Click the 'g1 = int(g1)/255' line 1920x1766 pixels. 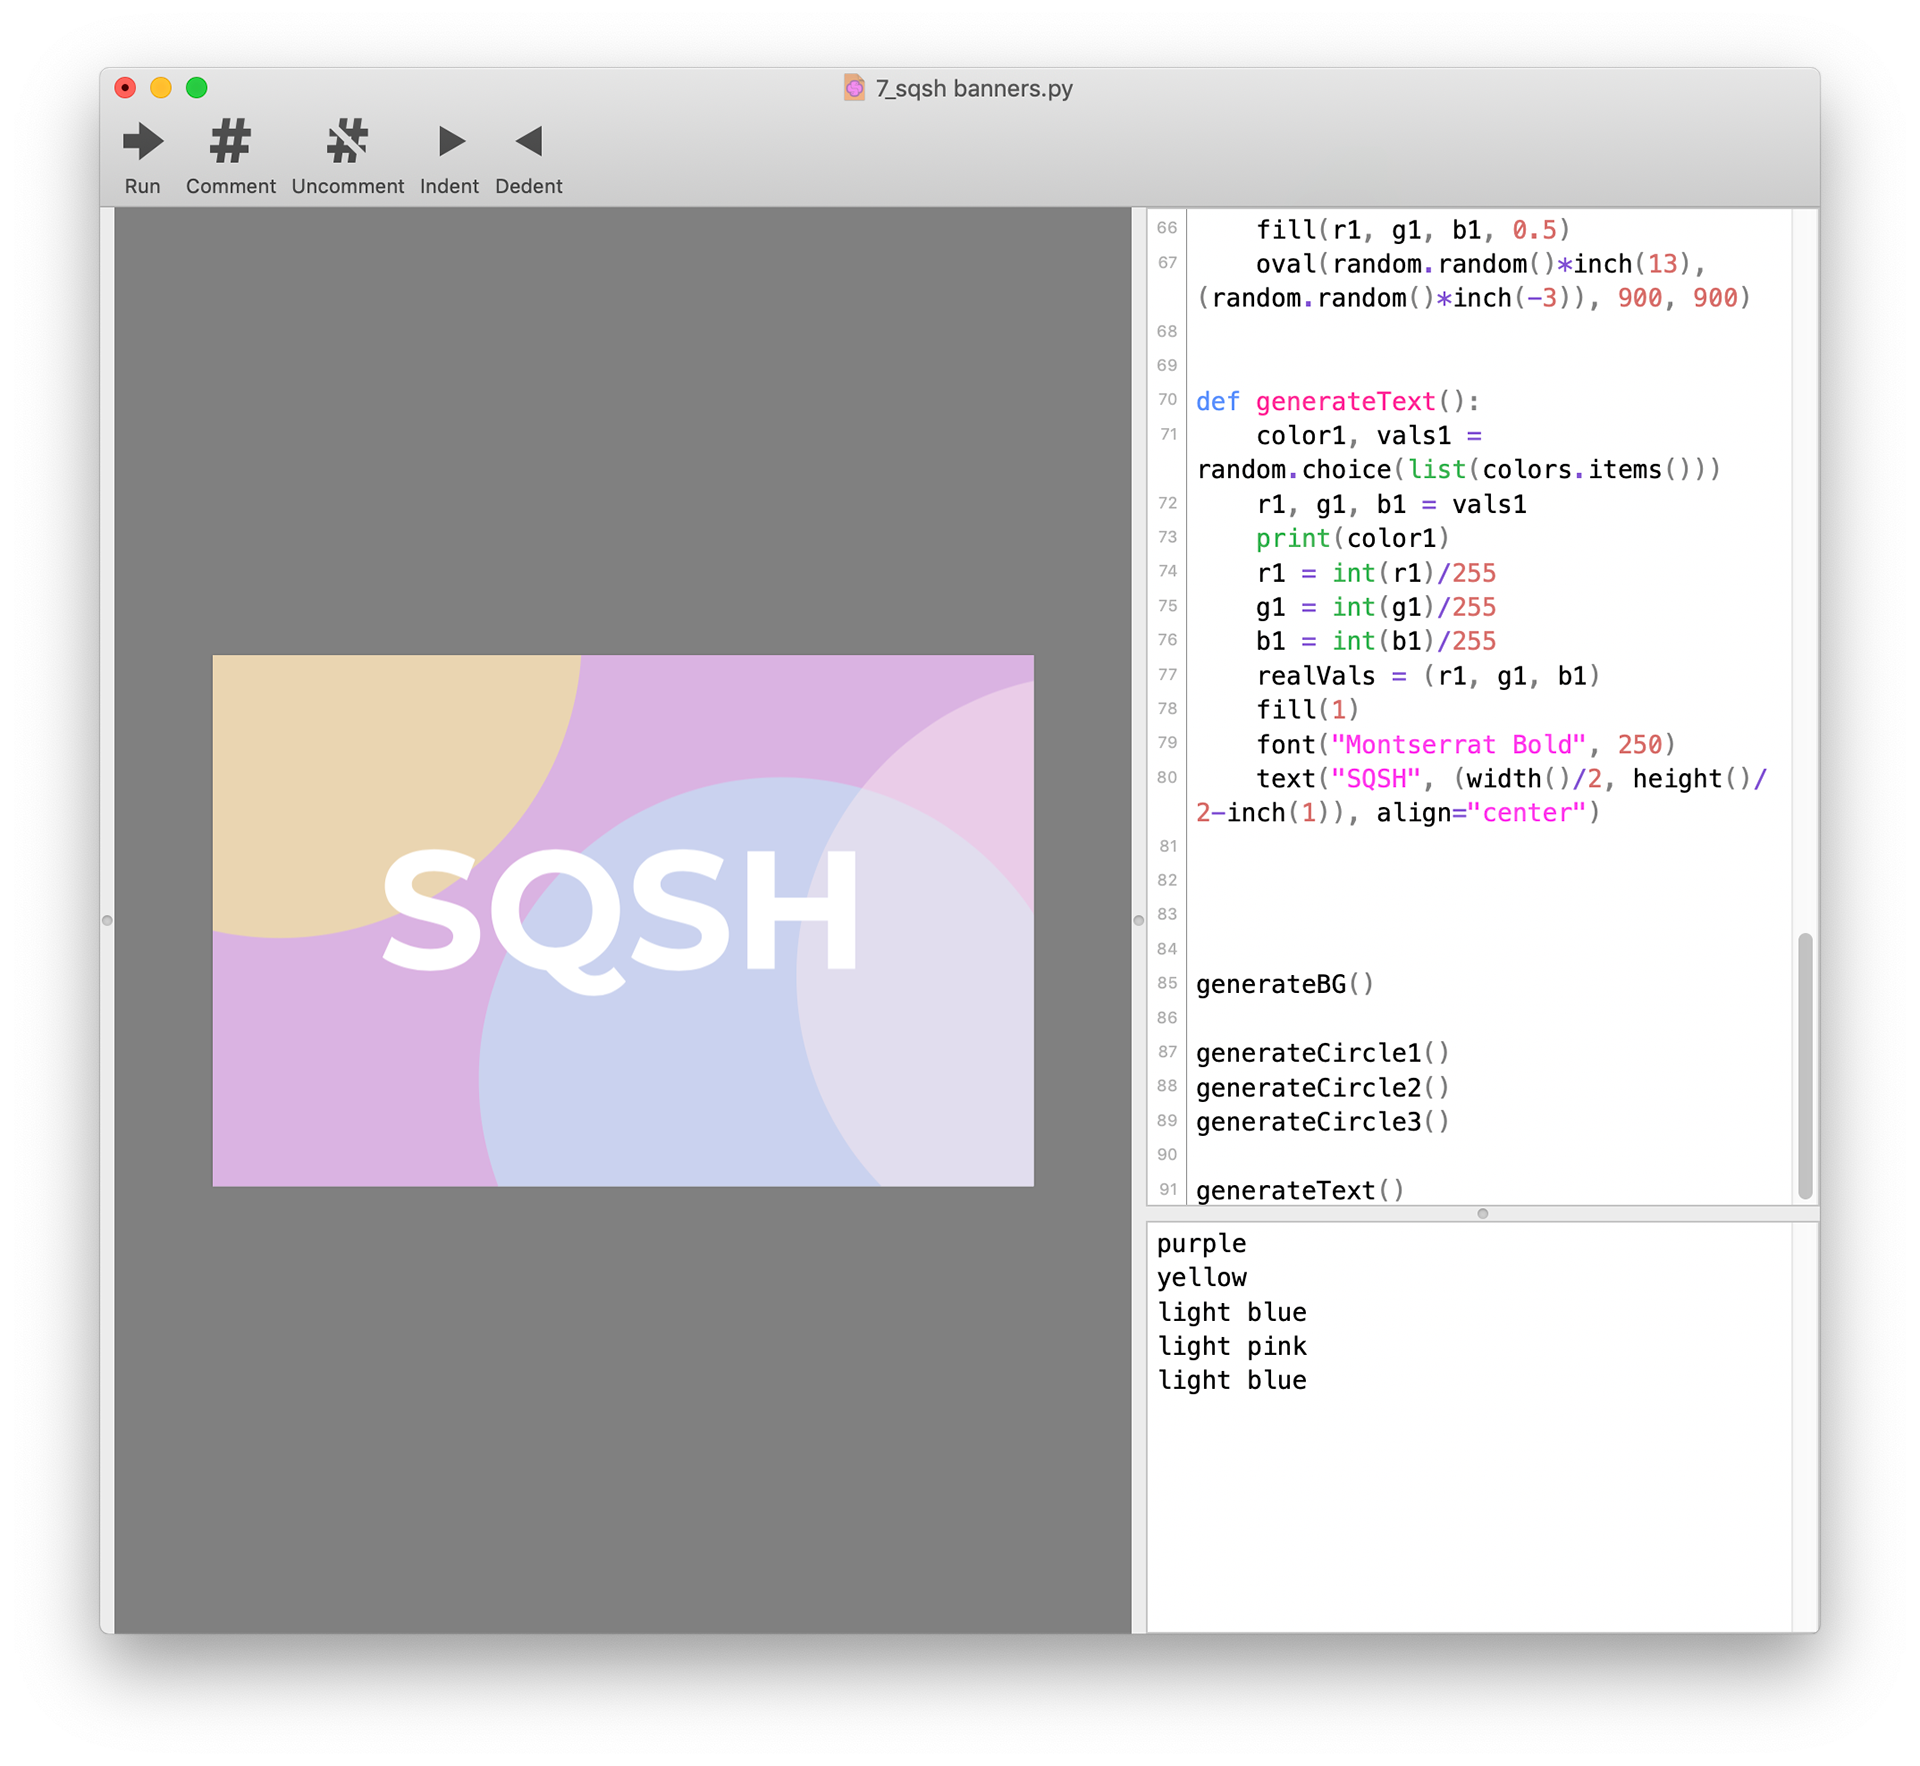point(1375,607)
